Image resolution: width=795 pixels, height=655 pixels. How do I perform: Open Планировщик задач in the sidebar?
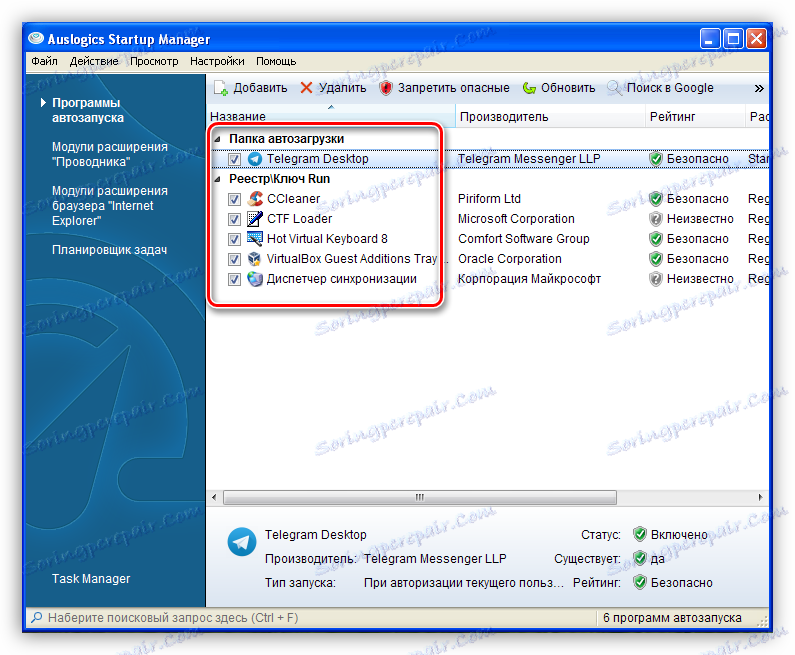click(x=109, y=250)
